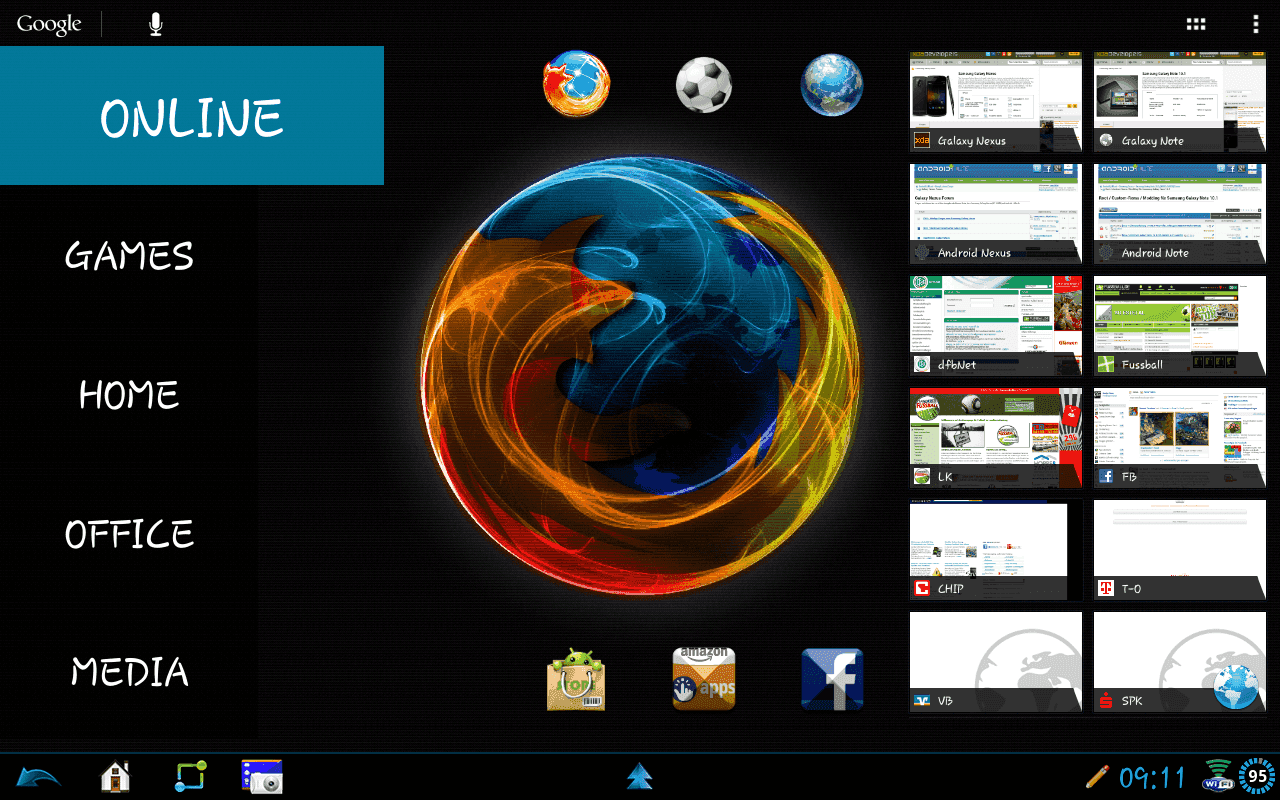Viewport: 1280px width, 800px height.
Task: Open recent apps button
Action: point(191,776)
